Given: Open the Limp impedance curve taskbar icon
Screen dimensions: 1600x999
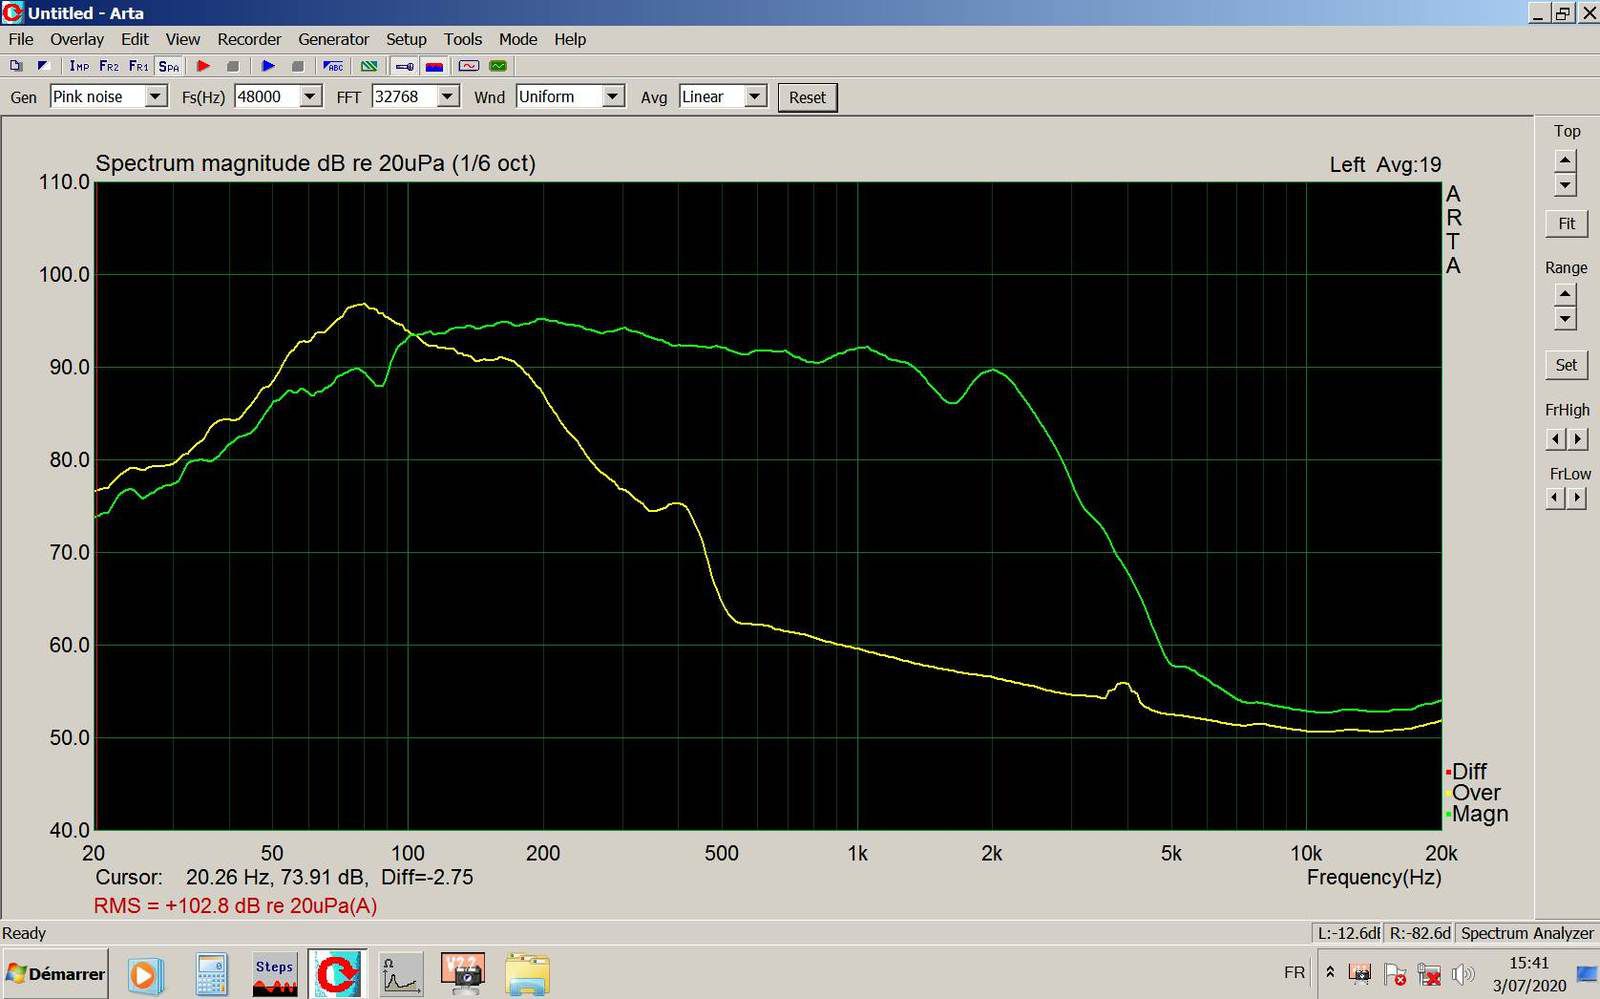Looking at the screenshot, I should tap(401, 974).
